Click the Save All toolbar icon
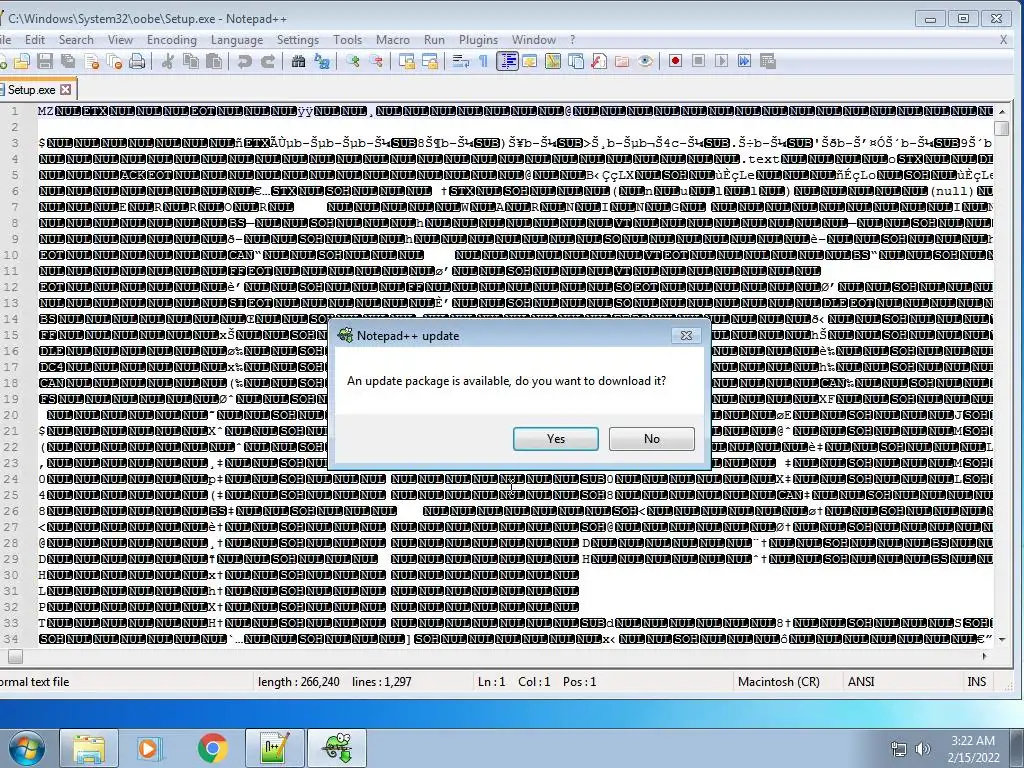The image size is (1024, 768). (68, 61)
